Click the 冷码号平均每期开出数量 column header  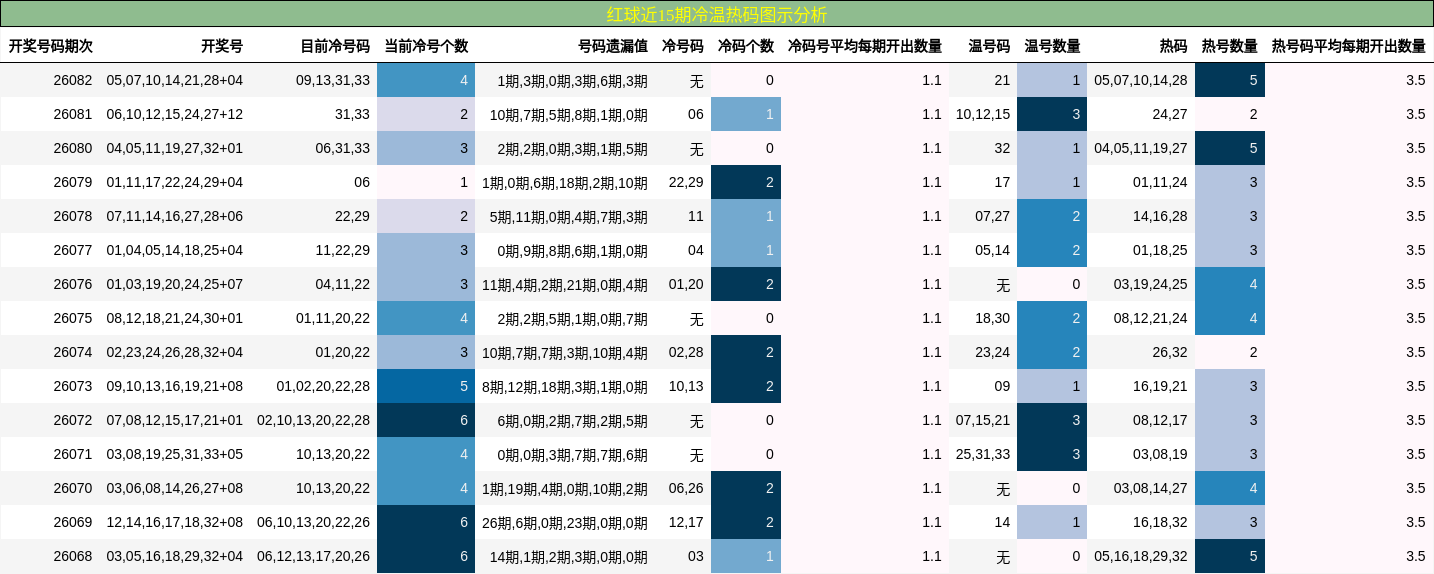(x=865, y=46)
